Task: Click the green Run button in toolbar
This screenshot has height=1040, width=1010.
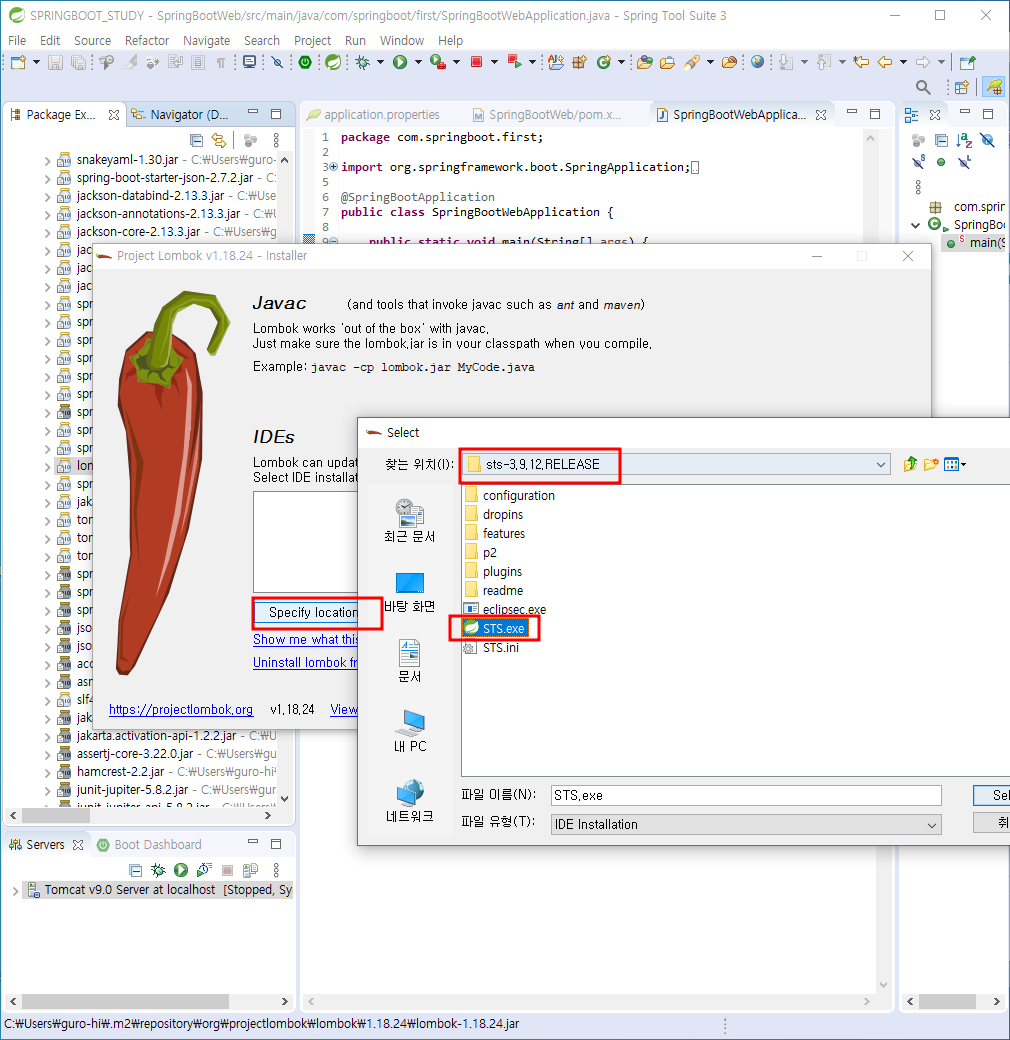Action: click(400, 62)
